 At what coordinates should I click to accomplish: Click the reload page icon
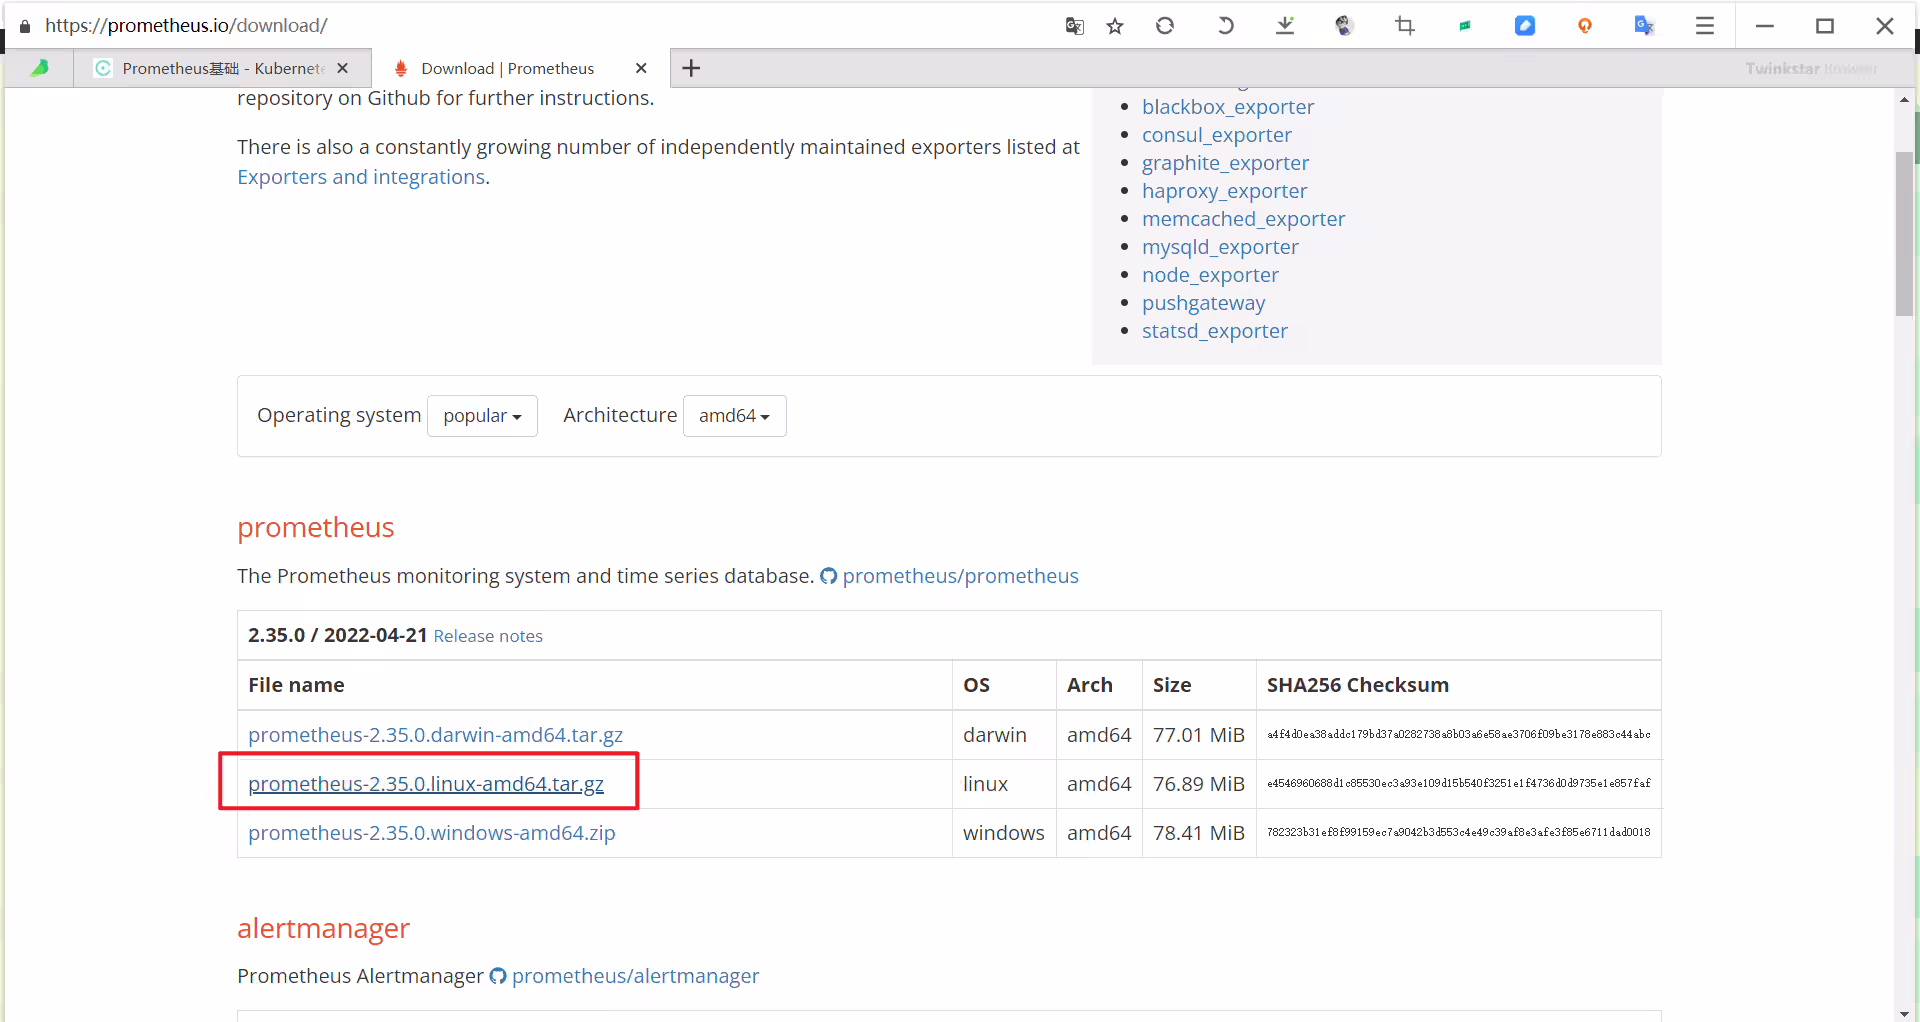click(x=1165, y=26)
